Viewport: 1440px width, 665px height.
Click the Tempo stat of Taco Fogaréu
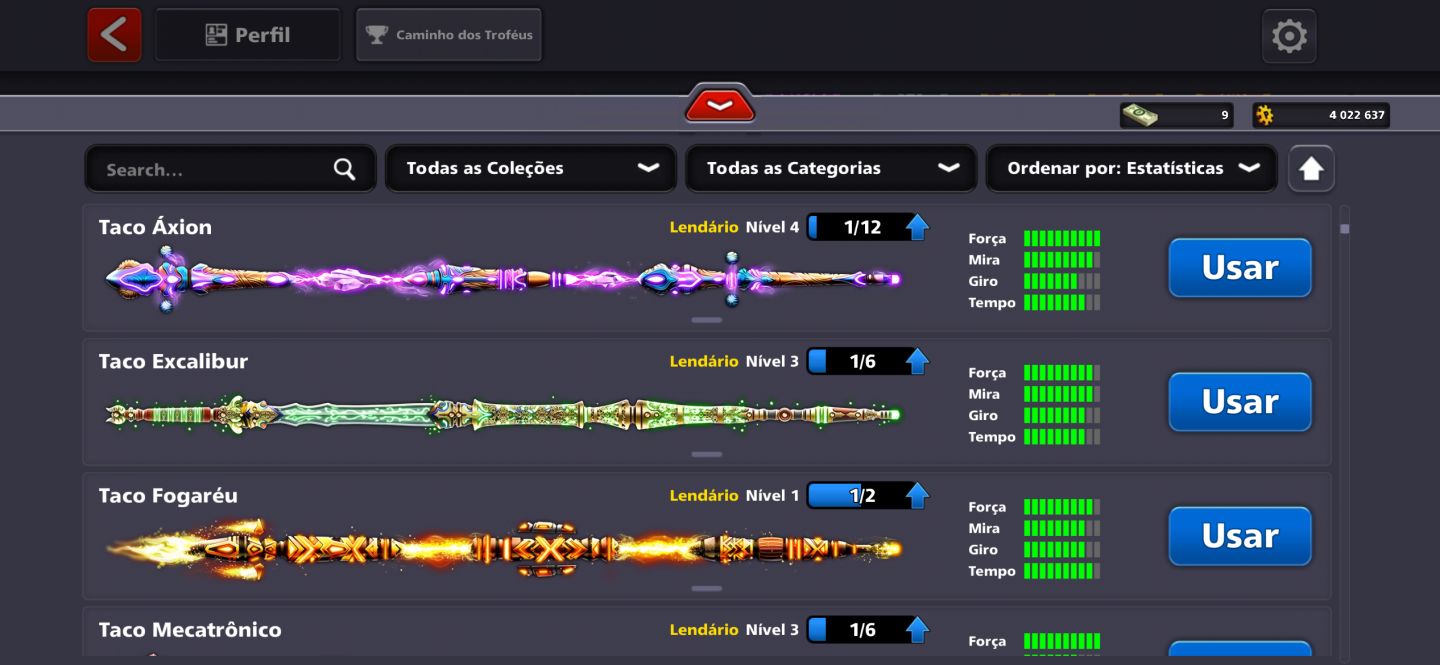pos(1034,571)
